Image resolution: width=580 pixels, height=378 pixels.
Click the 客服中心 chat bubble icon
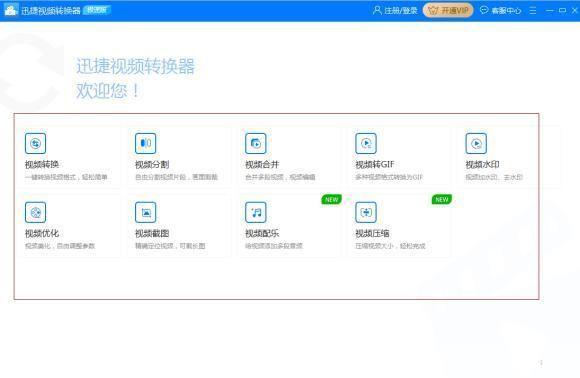coord(484,10)
